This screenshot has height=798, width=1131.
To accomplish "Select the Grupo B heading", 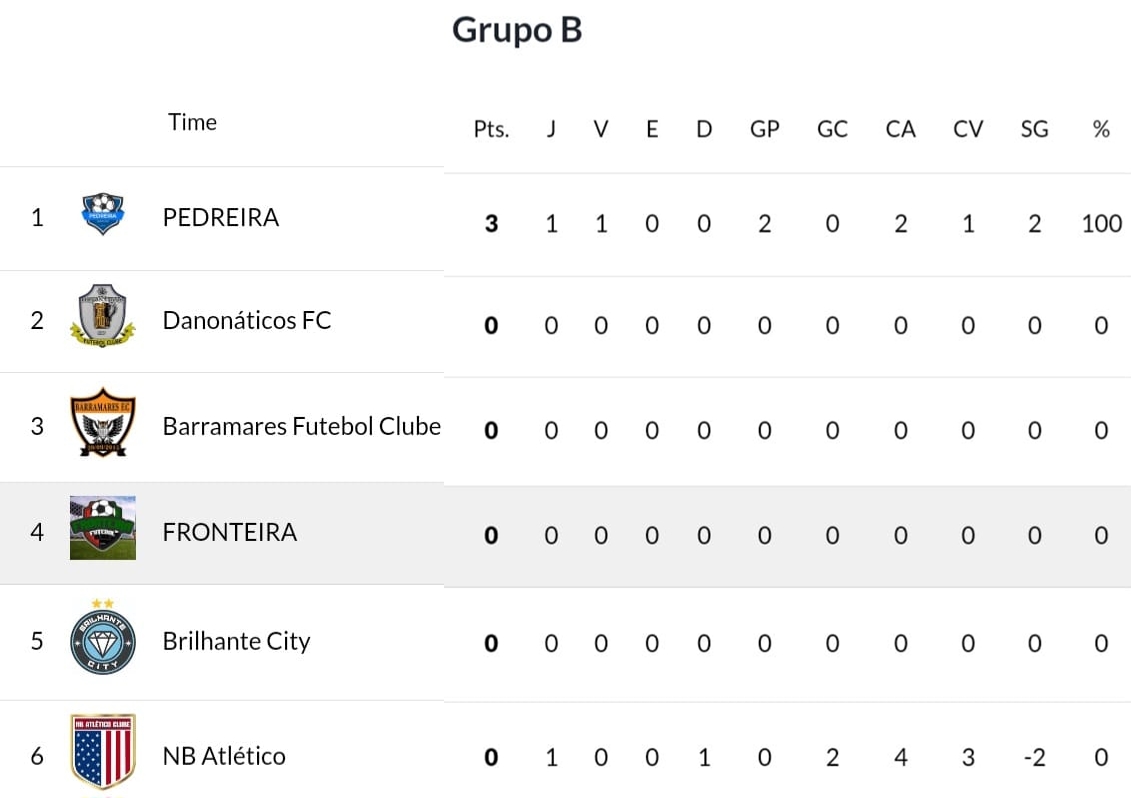I will point(517,30).
